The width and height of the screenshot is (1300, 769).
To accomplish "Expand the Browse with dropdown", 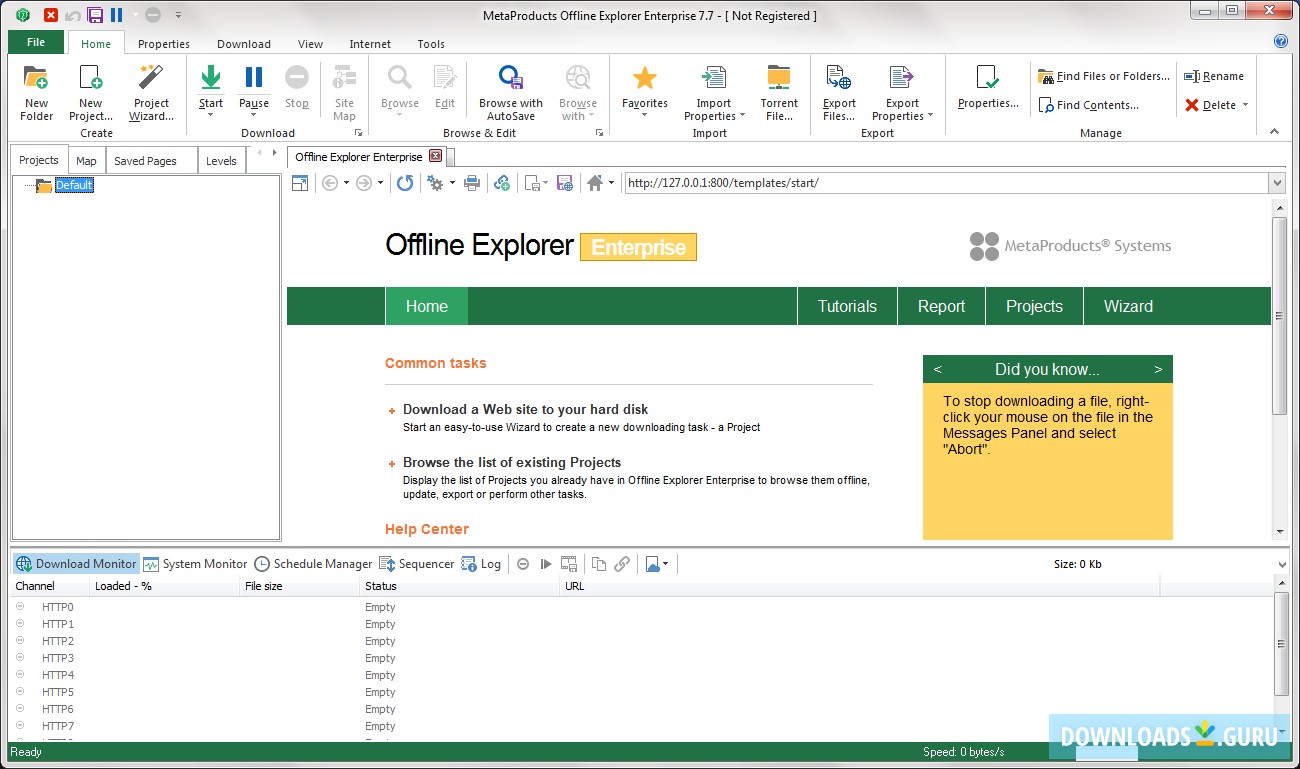I will coord(591,115).
